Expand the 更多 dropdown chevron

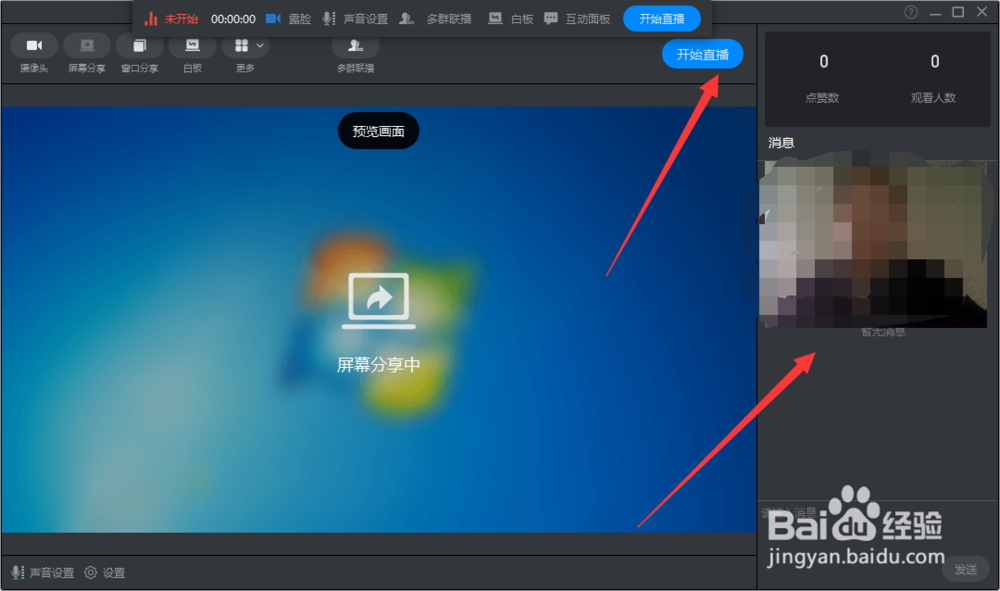pyautogui.click(x=260, y=45)
